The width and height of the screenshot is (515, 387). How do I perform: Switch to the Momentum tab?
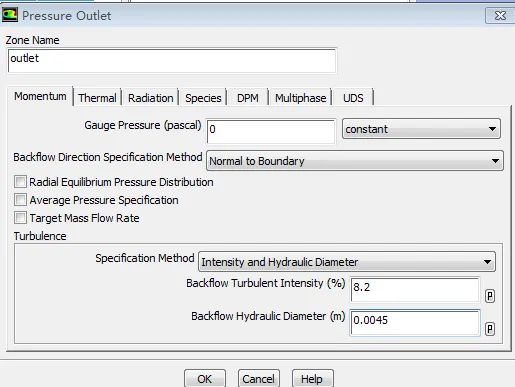point(40,96)
